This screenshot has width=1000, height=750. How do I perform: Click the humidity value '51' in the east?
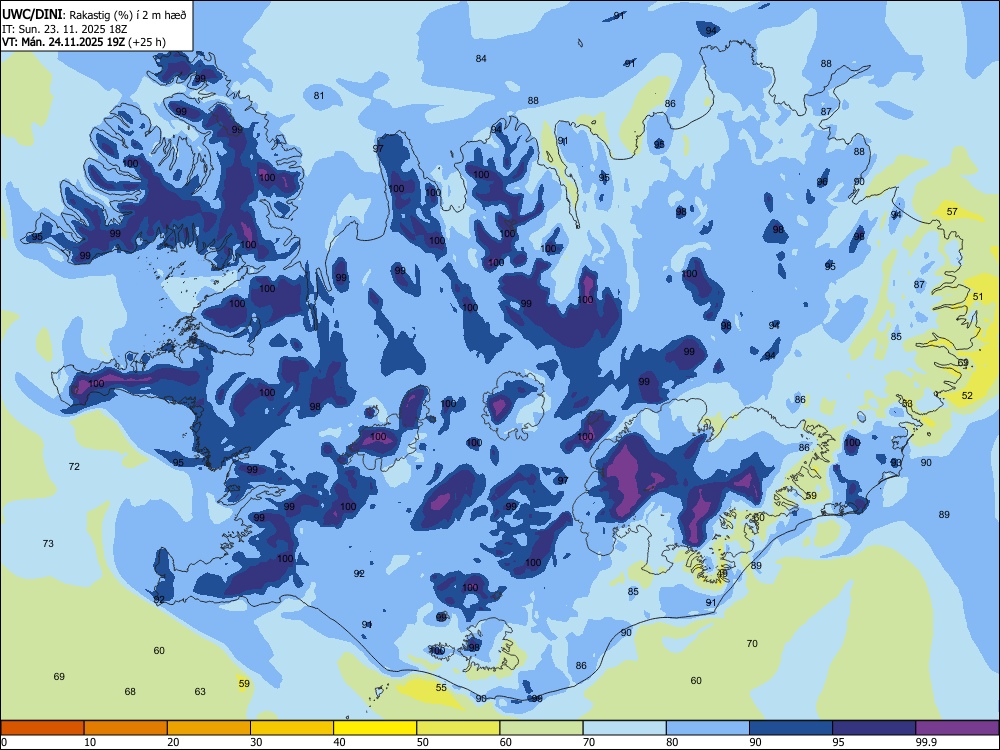coord(978,297)
